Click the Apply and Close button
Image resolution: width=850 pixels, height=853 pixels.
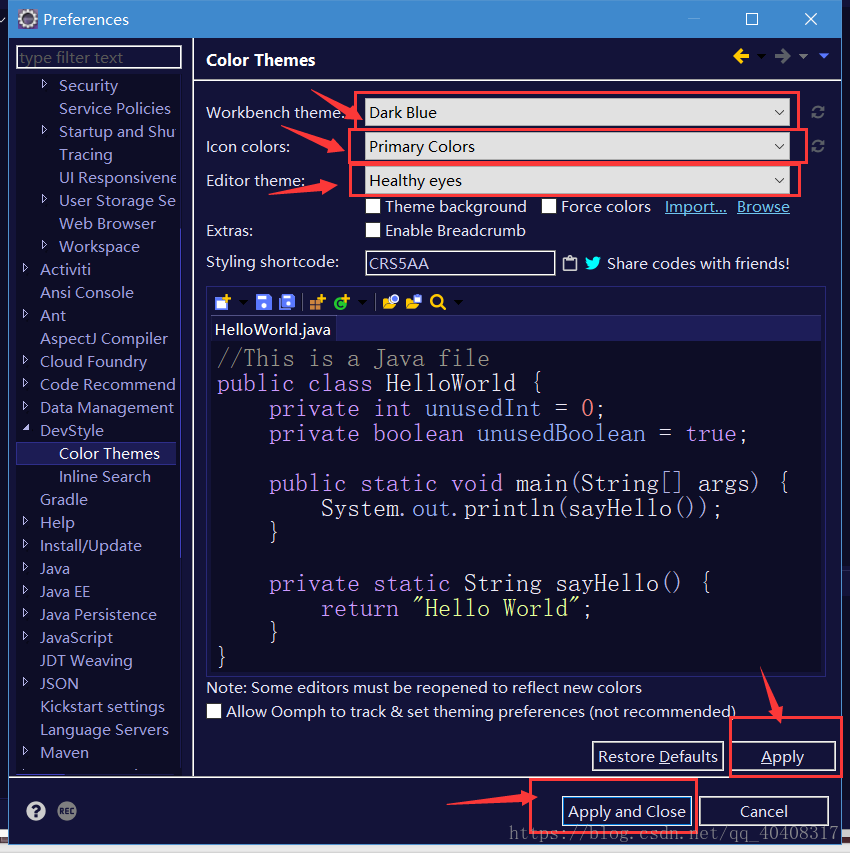[x=627, y=811]
